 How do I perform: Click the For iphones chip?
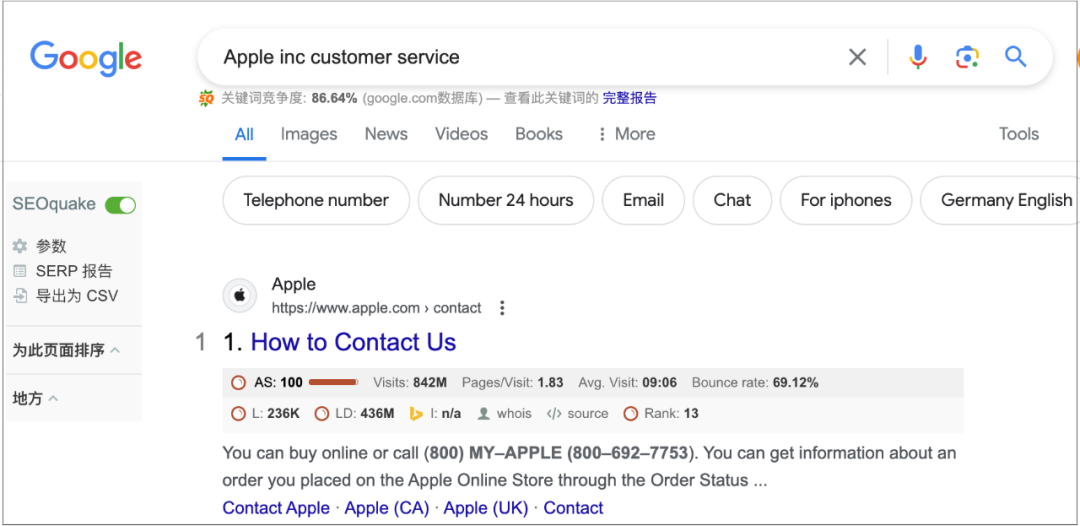pyautogui.click(x=846, y=200)
